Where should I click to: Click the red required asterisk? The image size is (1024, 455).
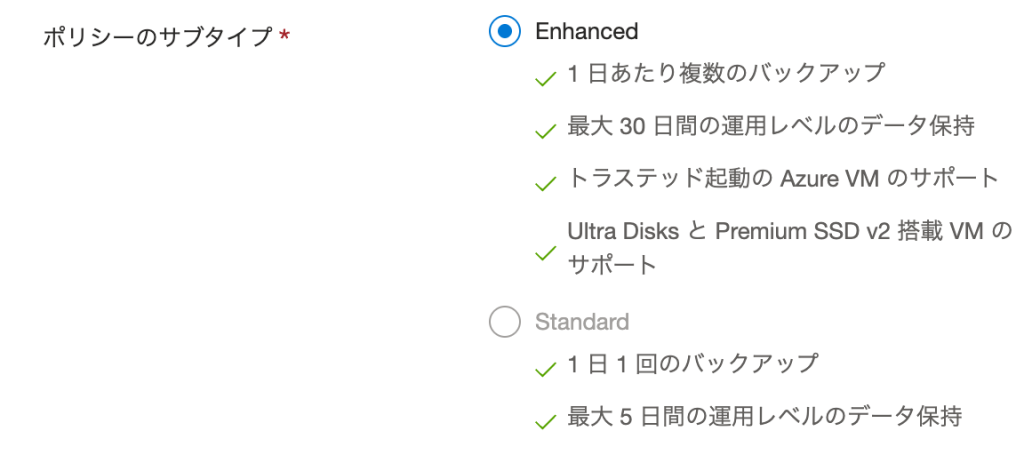tap(285, 38)
